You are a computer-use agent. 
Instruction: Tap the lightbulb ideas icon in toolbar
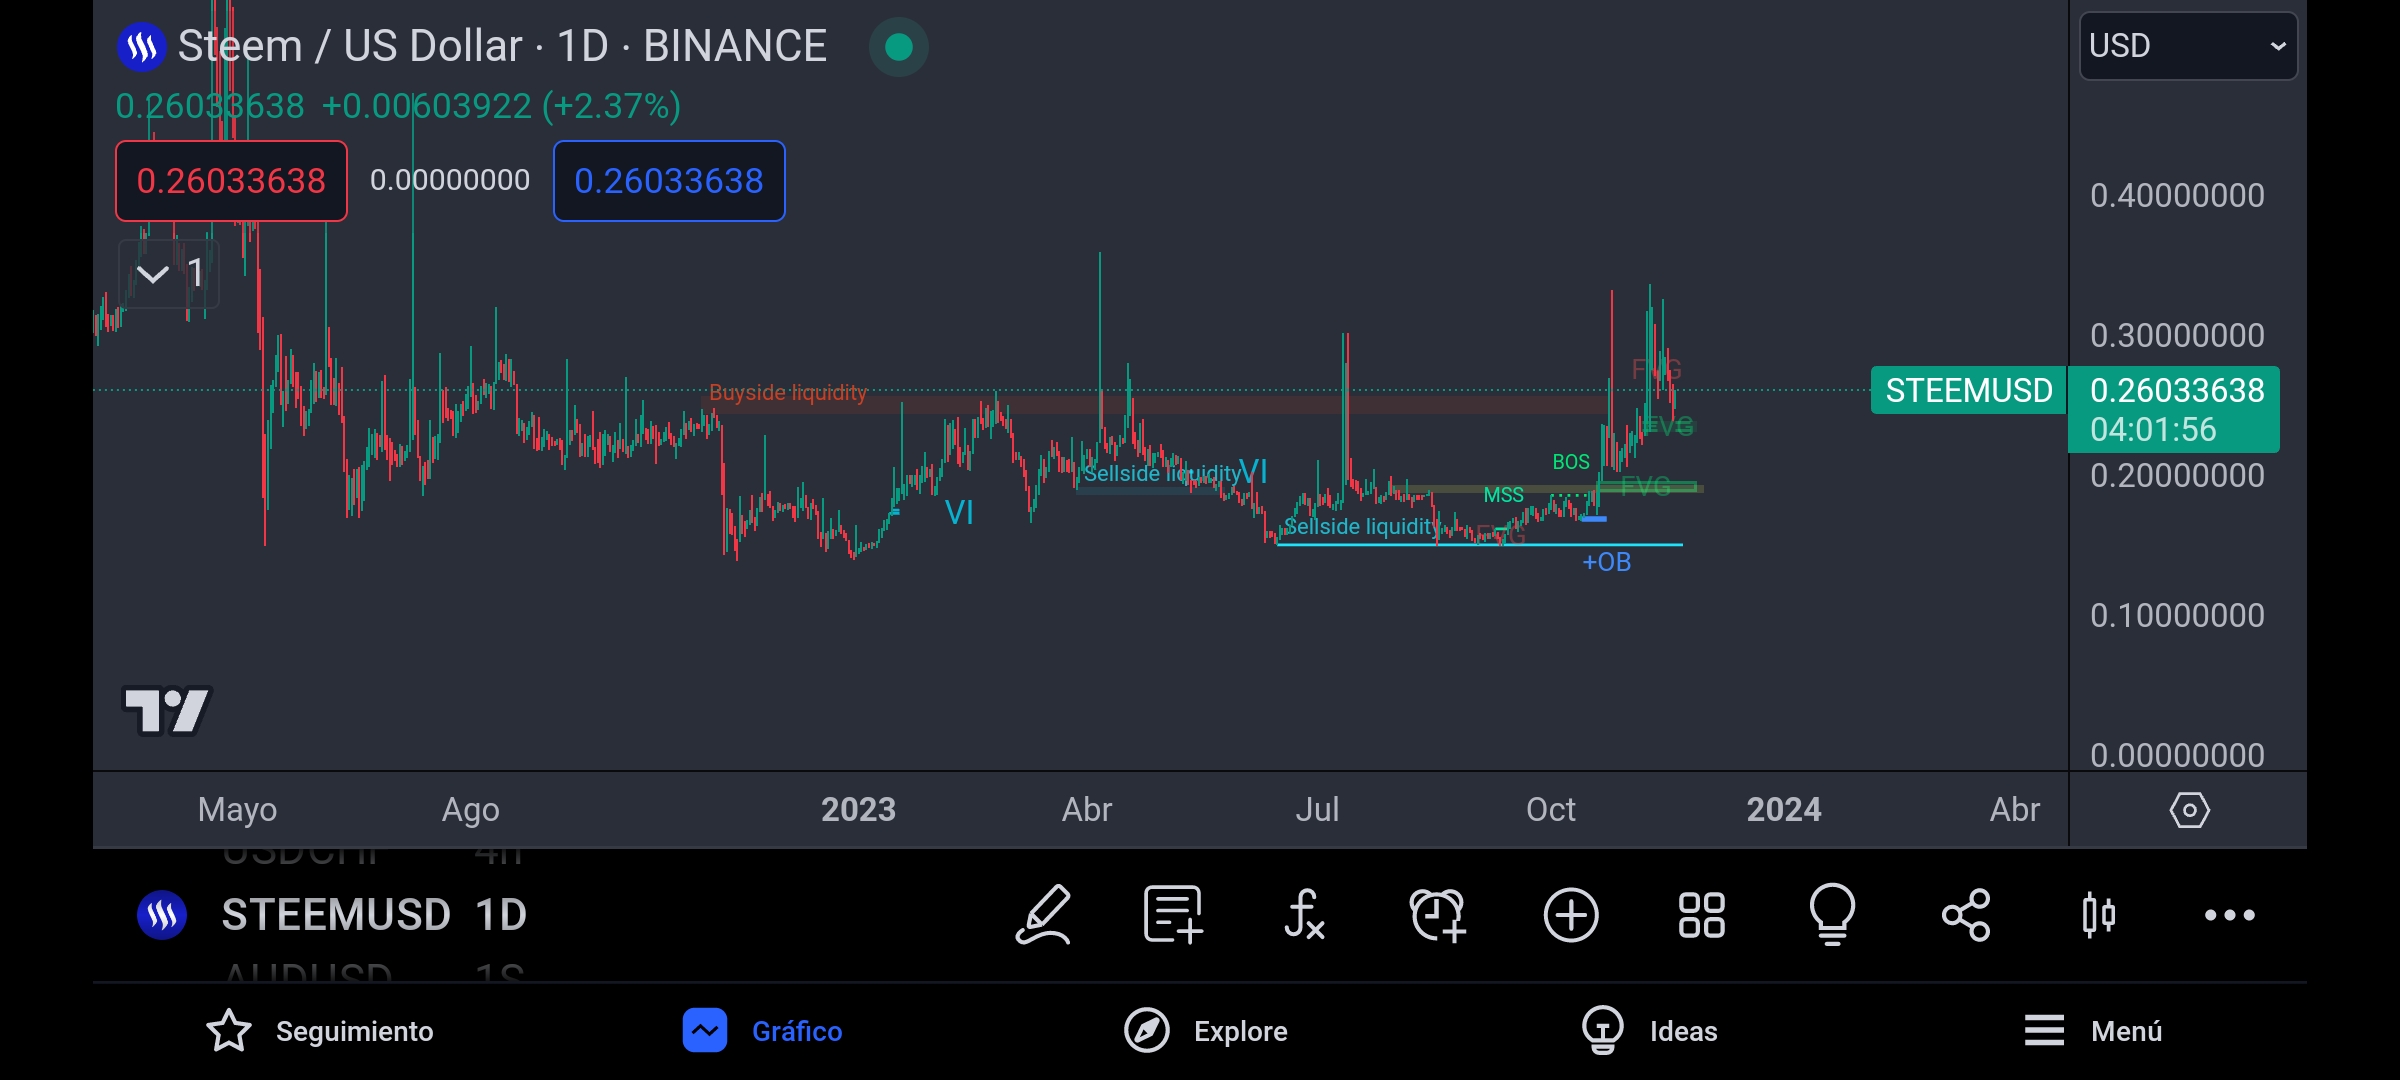point(1832,914)
